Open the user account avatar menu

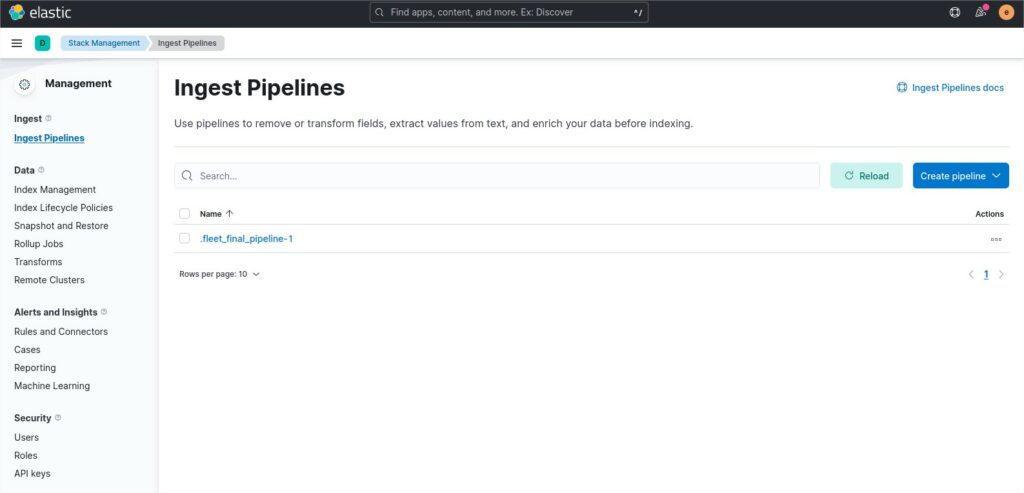(1006, 12)
